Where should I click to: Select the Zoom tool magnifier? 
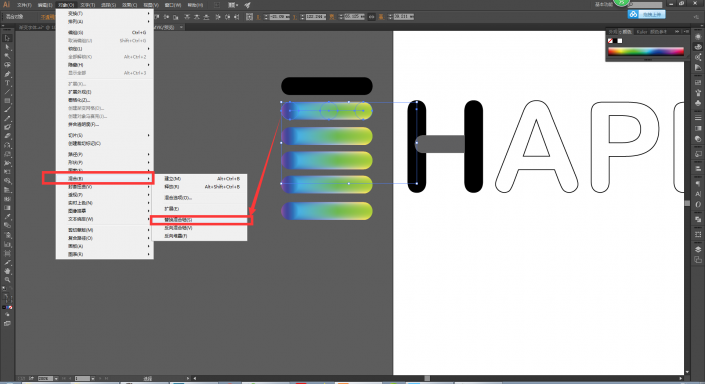coord(7,280)
